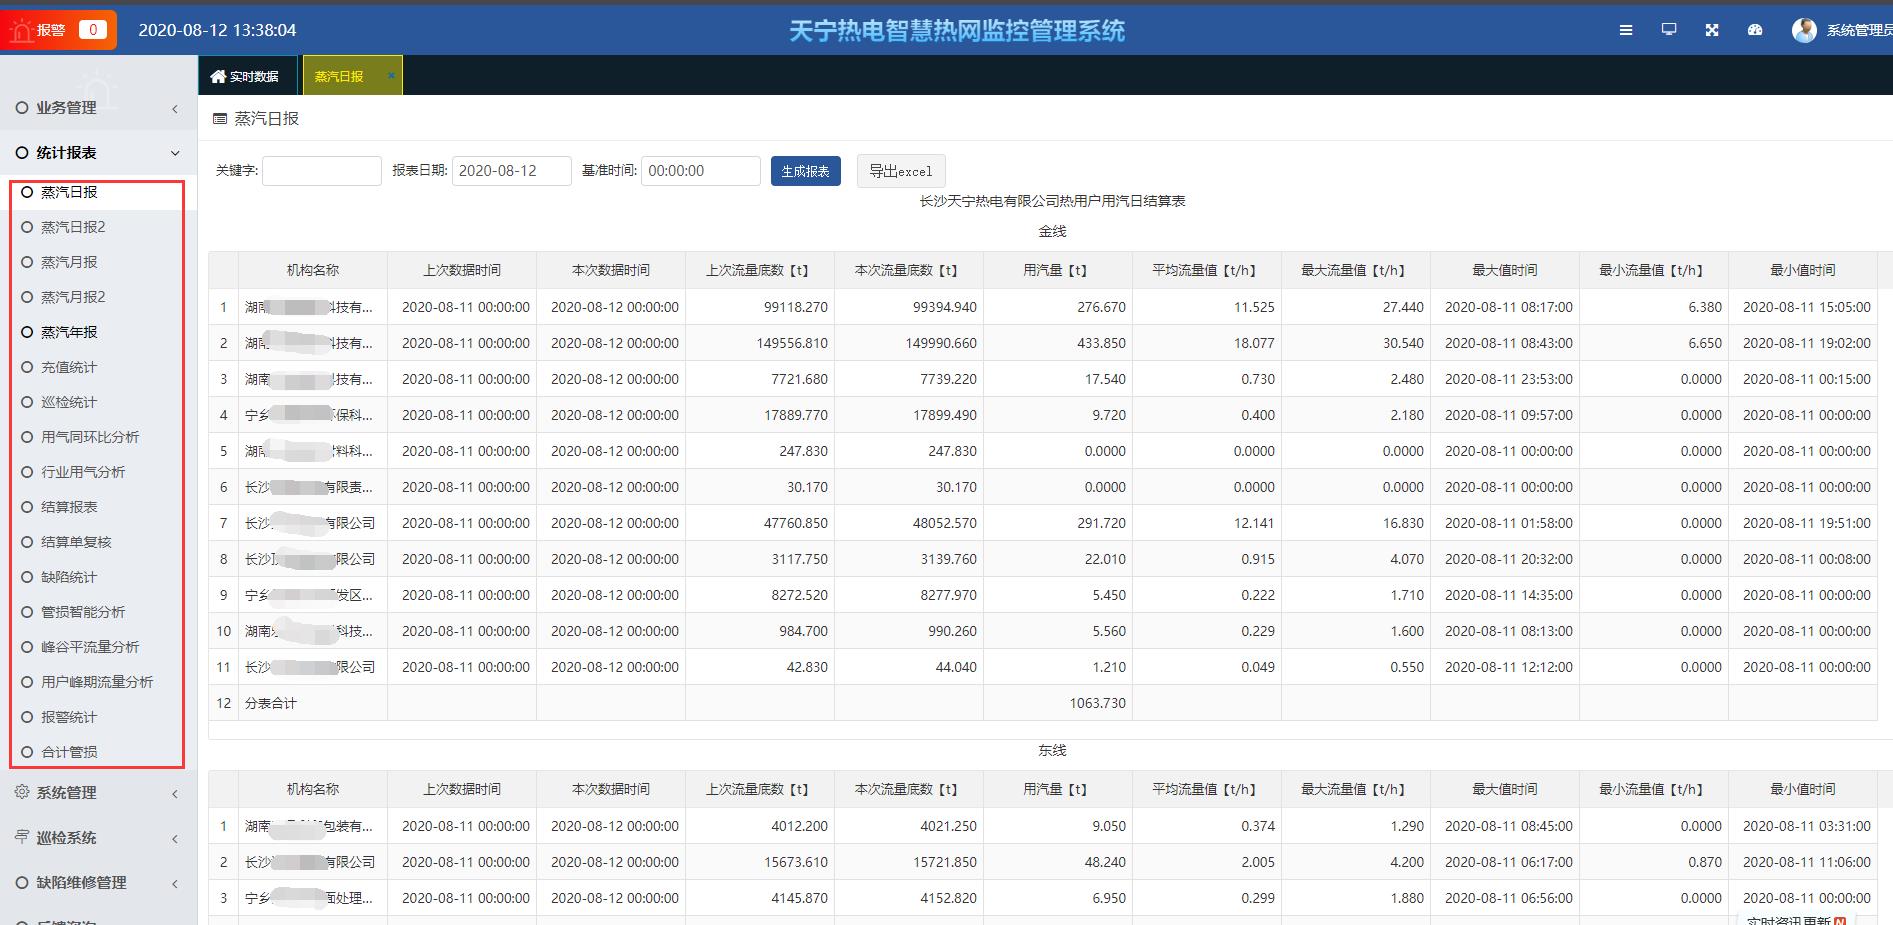Close the 蒸汽日报 tab with its x
1893x925 pixels.
pos(391,75)
